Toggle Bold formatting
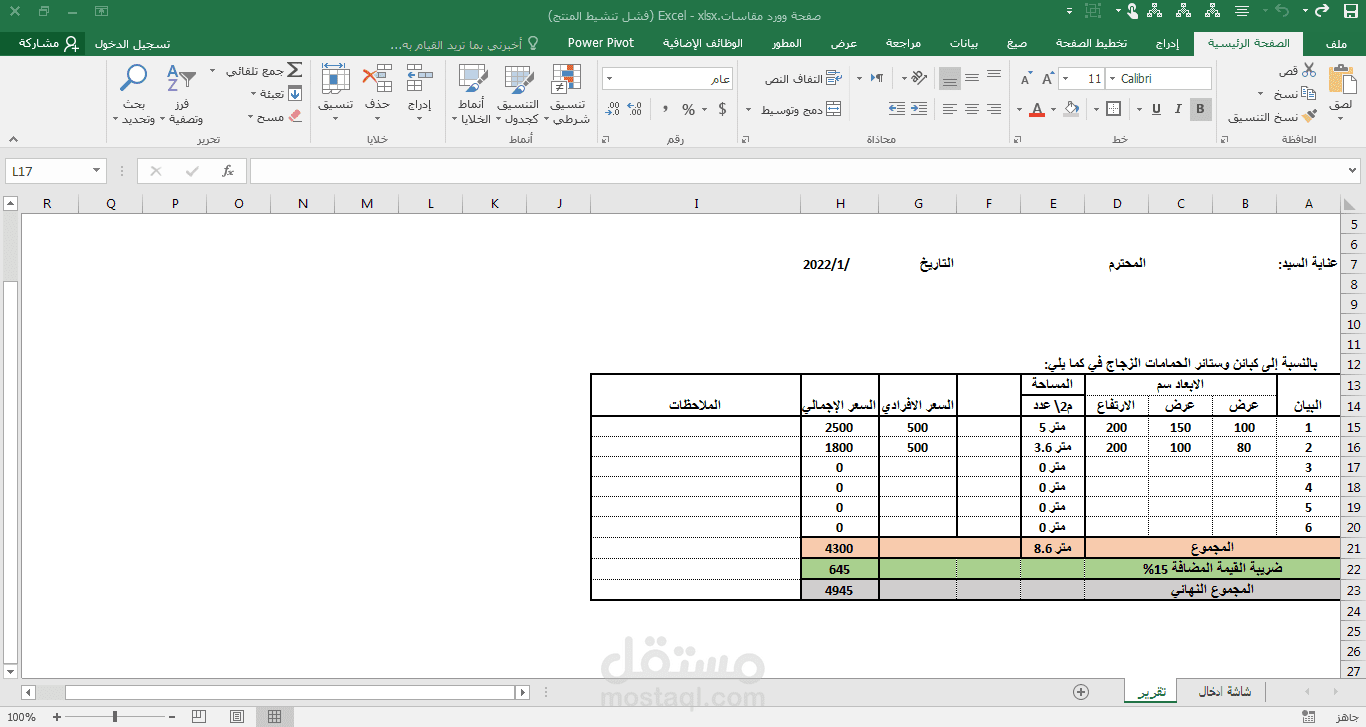 [x=1200, y=109]
